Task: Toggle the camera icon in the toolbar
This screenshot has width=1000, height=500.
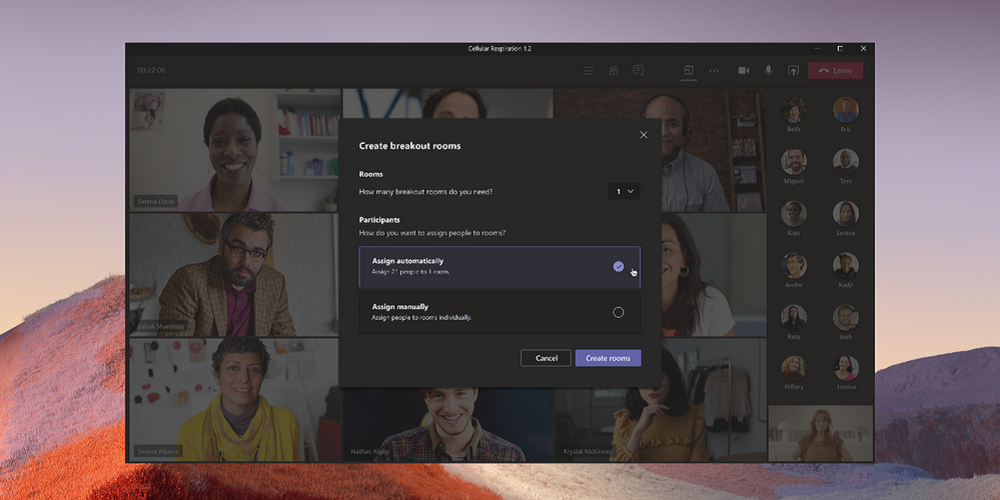Action: pos(744,71)
